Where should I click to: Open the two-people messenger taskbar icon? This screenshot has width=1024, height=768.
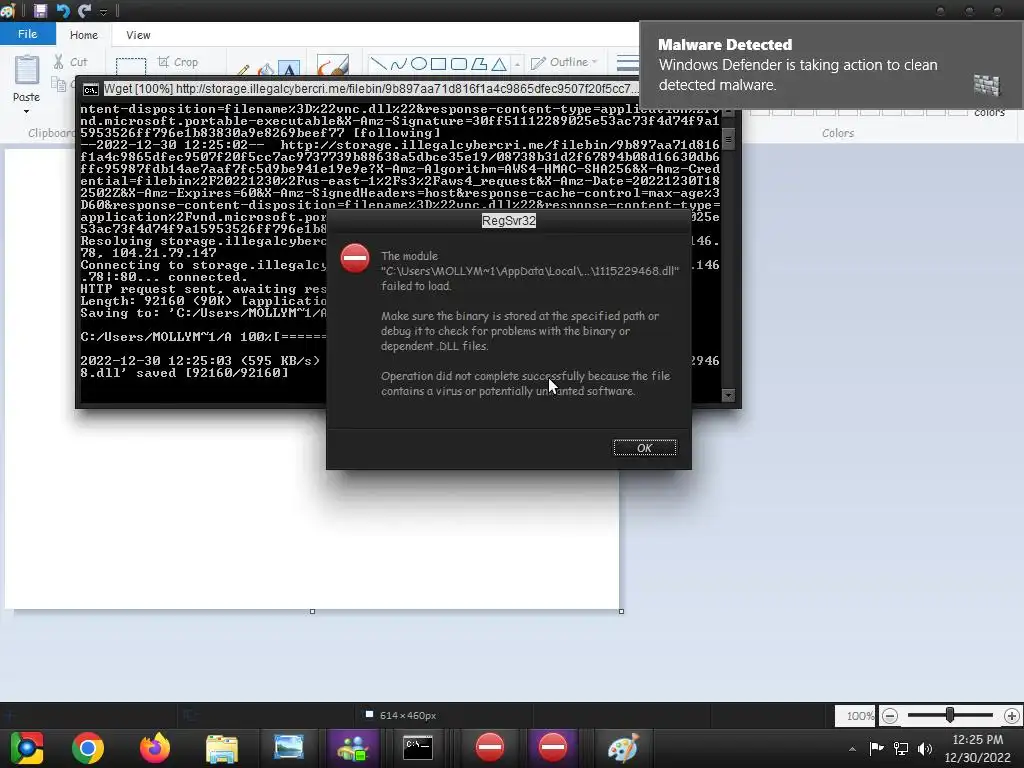(353, 748)
